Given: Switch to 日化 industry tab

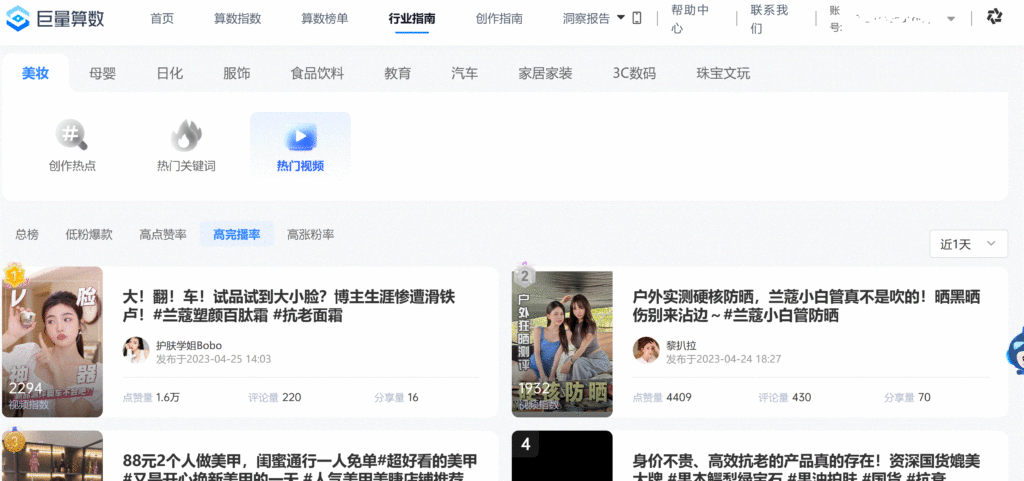Looking at the screenshot, I should tap(170, 74).
